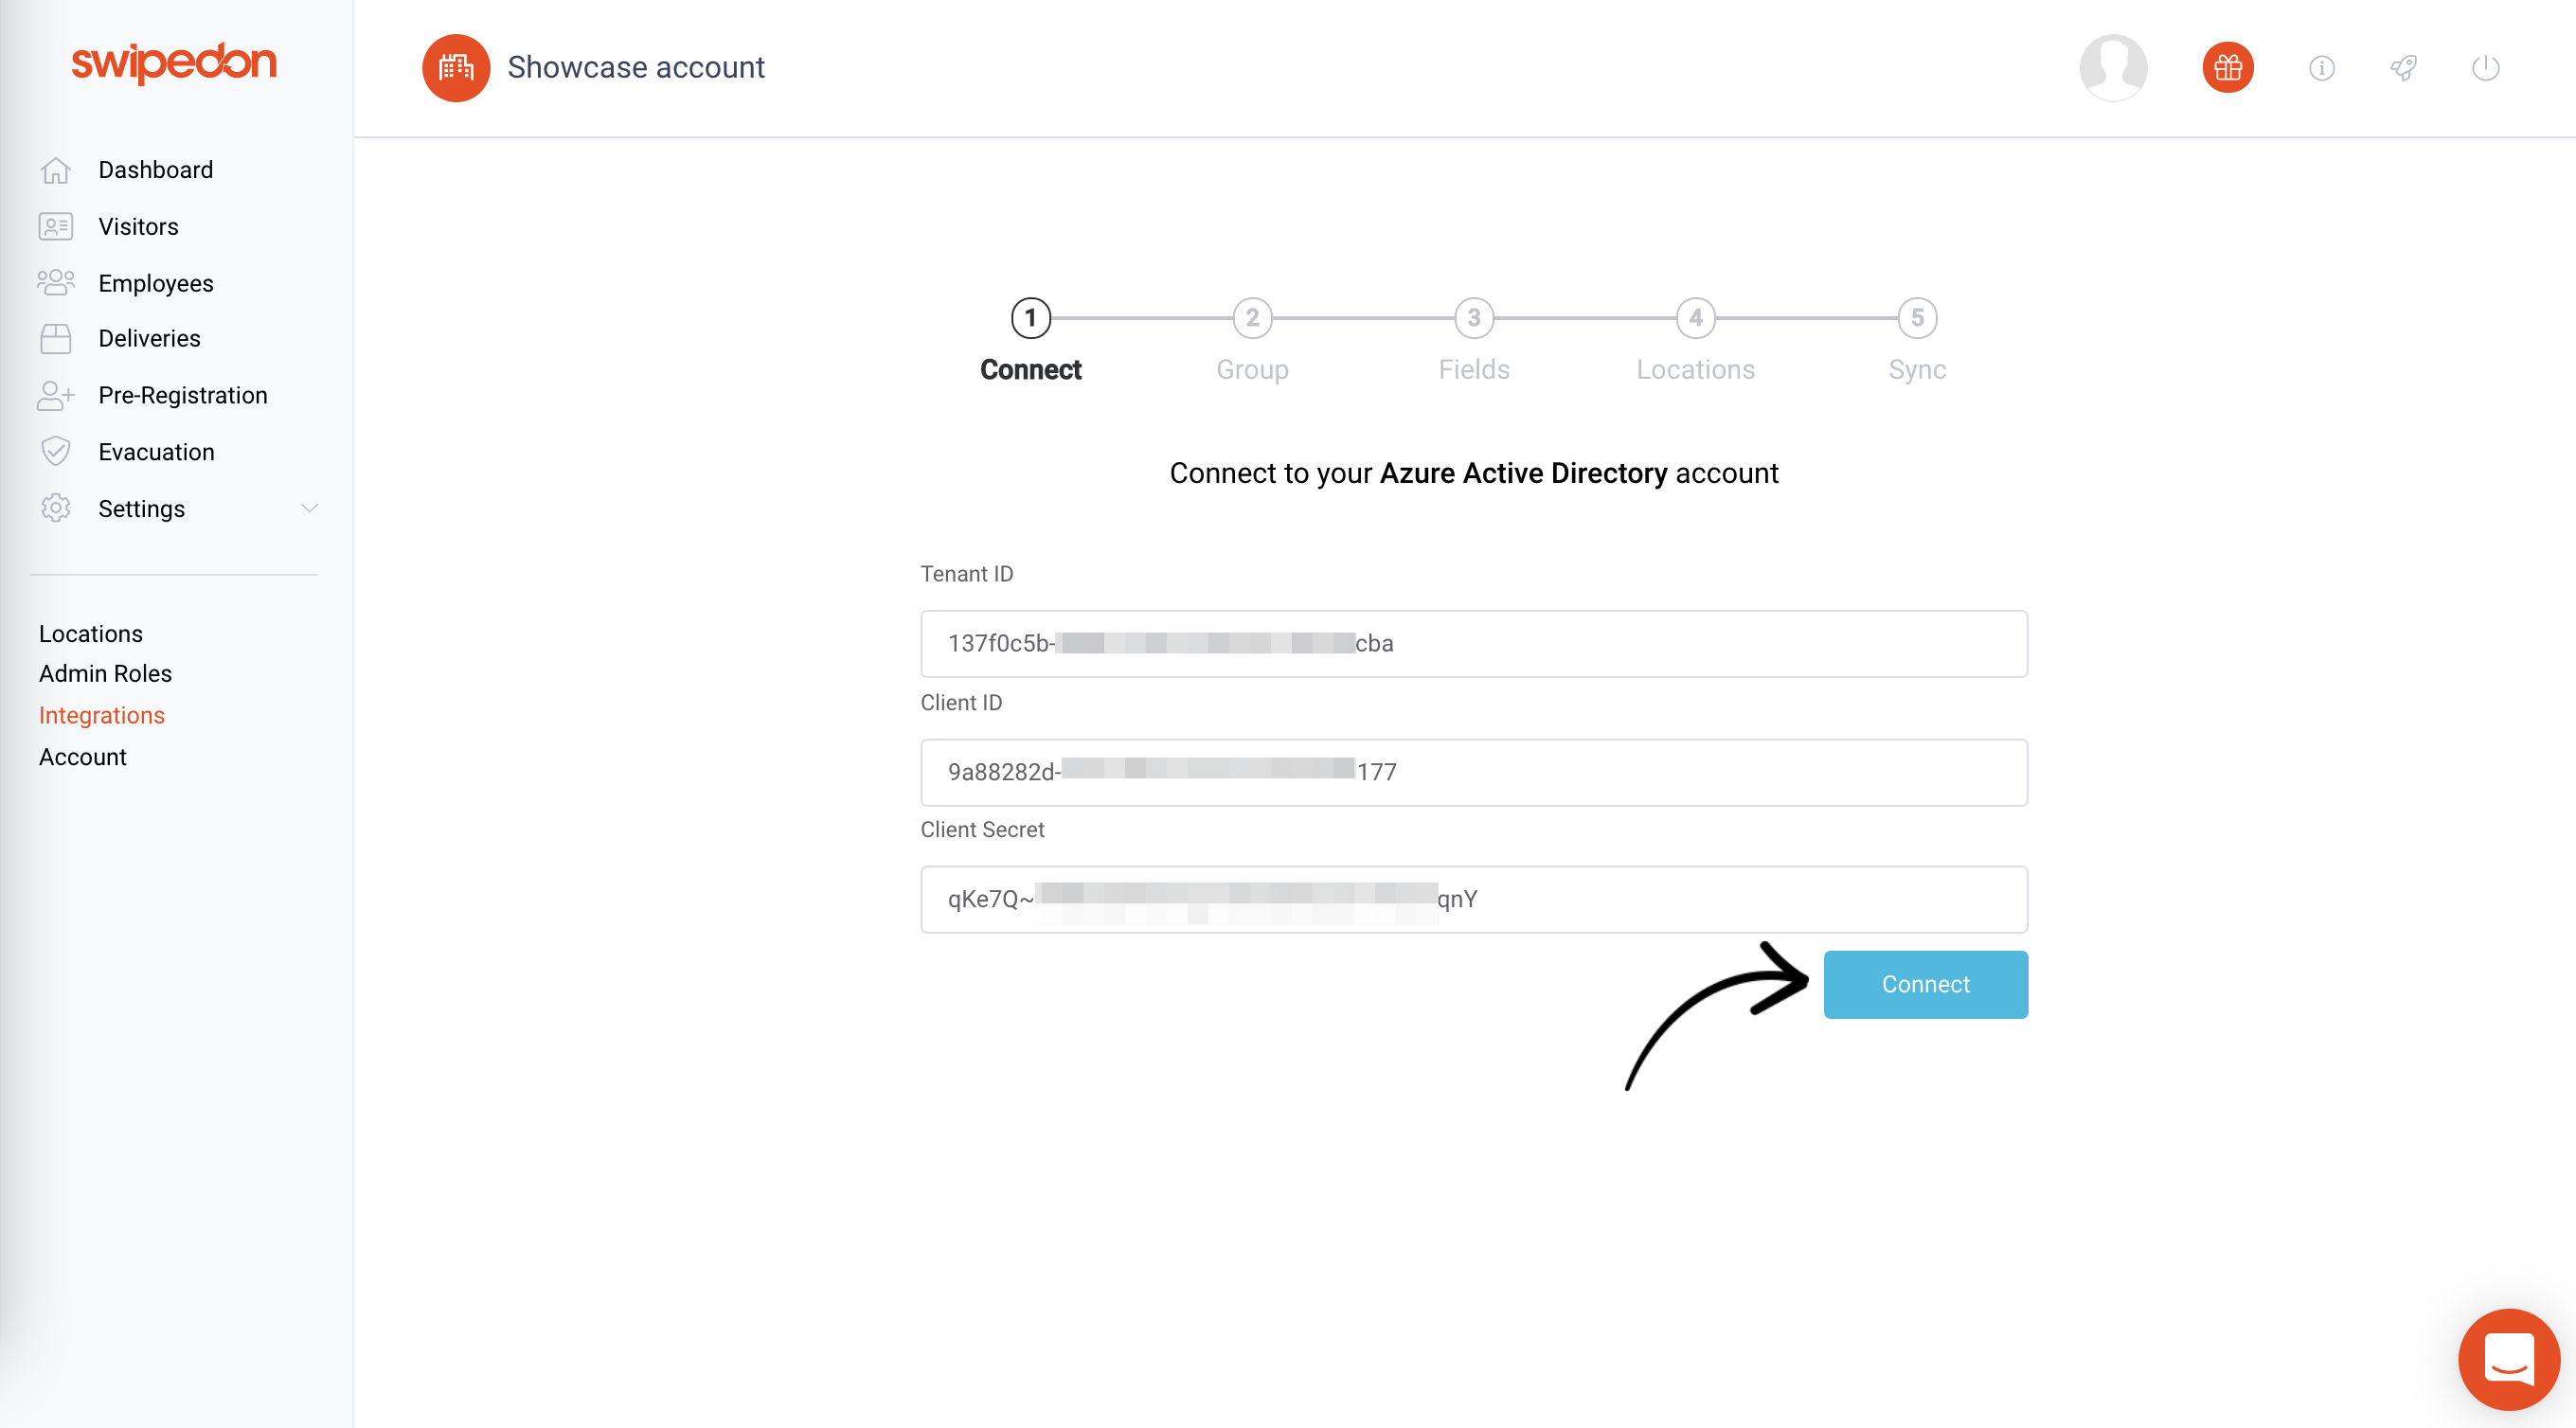
Task: Click the information icon in header
Action: pos(2321,68)
